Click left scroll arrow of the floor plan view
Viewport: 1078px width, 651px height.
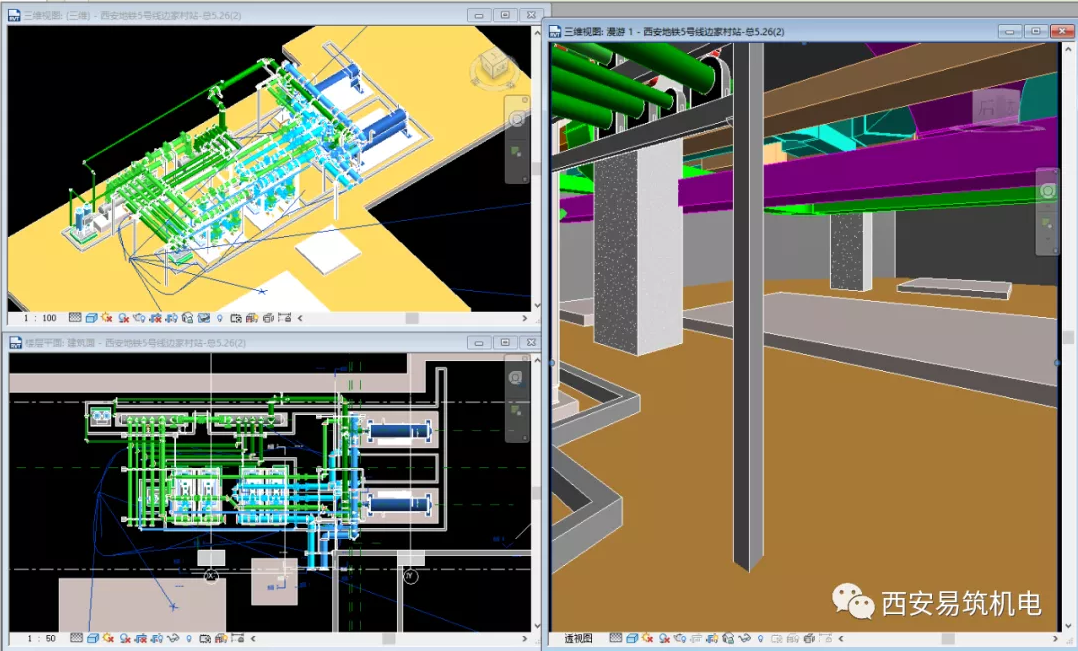point(253,639)
